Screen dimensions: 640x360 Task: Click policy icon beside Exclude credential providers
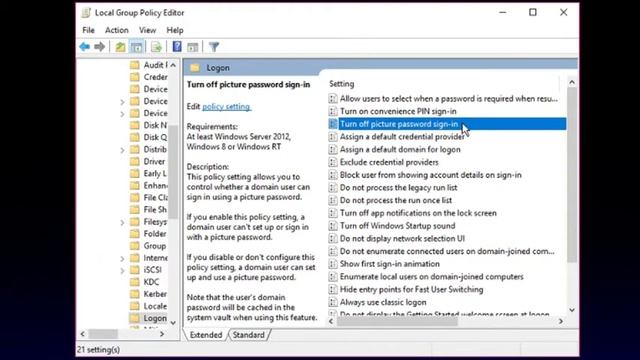coord(333,162)
